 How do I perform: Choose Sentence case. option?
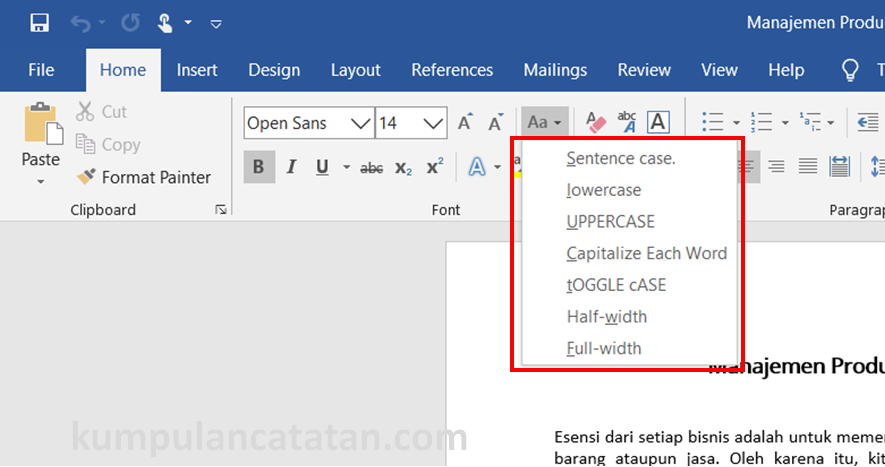(630, 158)
